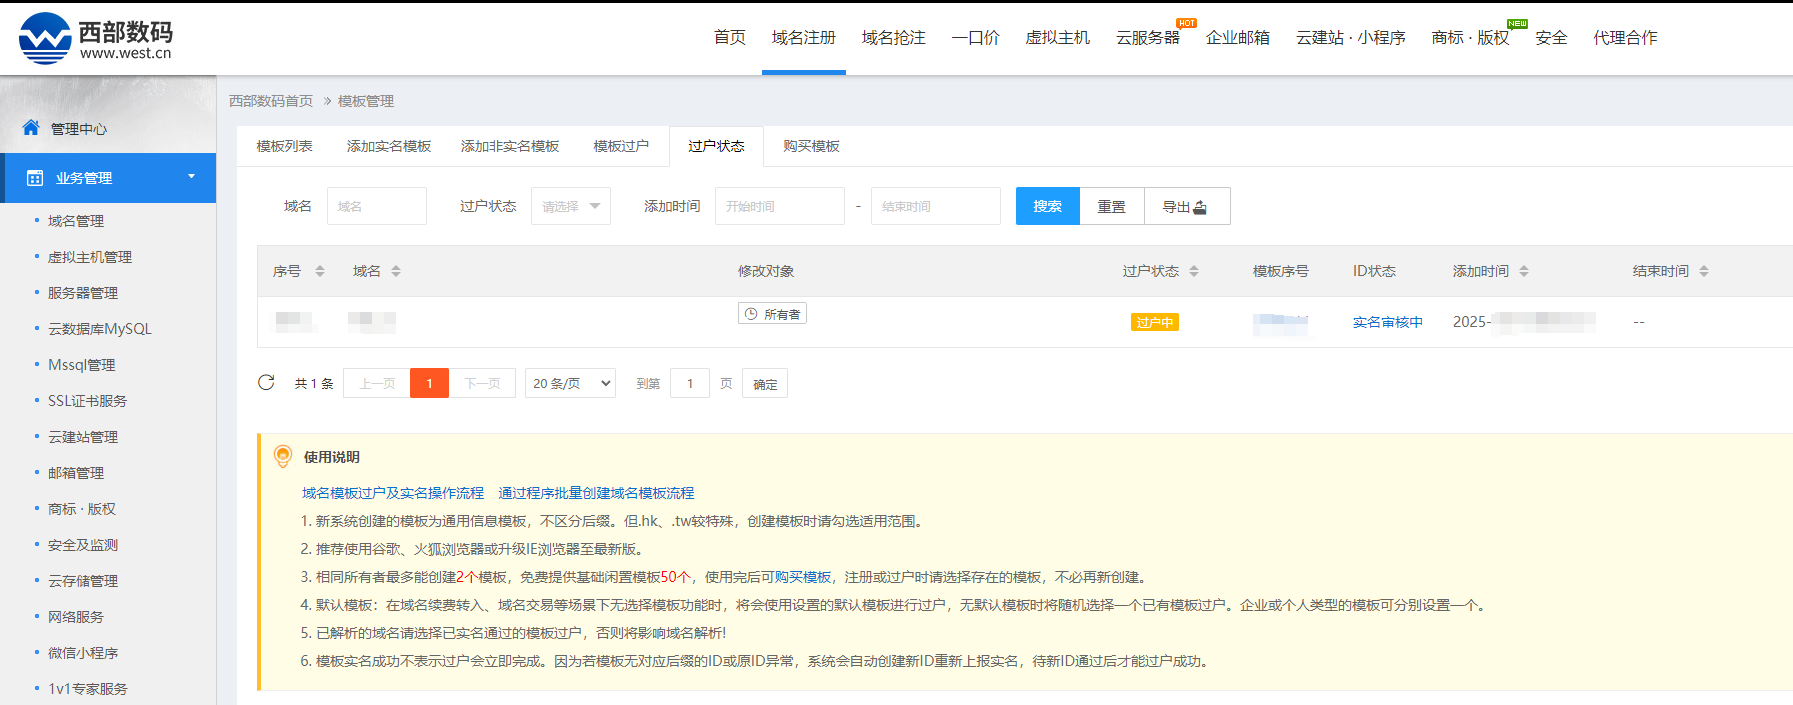Open the home icon beside 管理中心
This screenshot has width=1793, height=705.
[x=31, y=128]
